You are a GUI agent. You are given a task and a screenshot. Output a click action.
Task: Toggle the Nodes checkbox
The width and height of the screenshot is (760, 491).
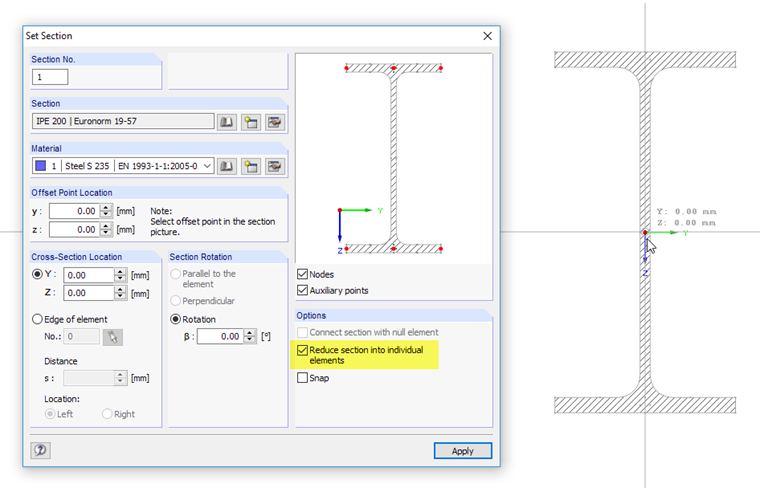(302, 274)
